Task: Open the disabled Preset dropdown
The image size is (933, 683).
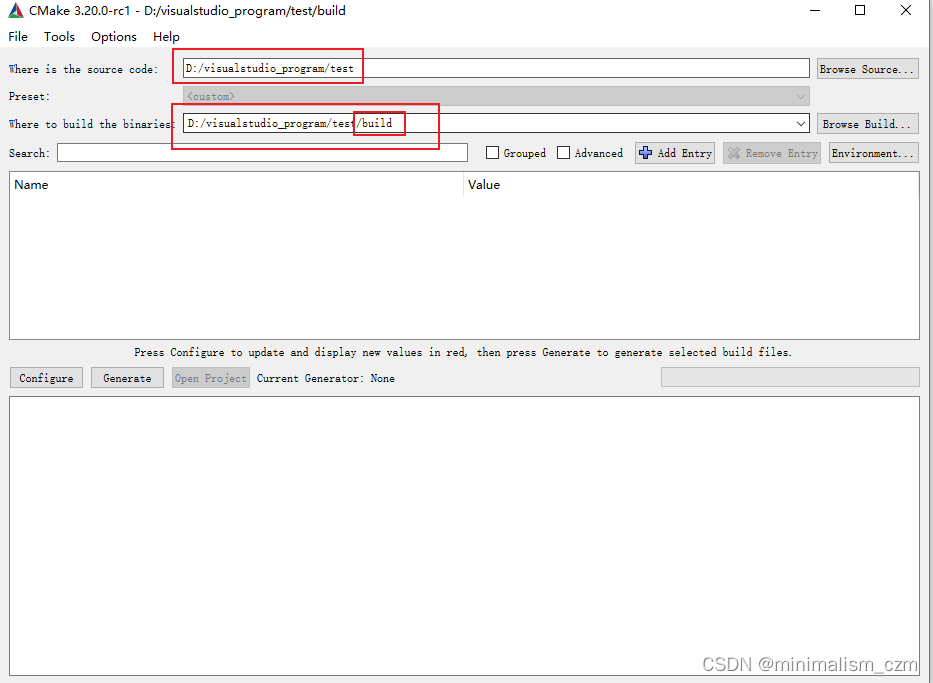Action: [x=496, y=96]
